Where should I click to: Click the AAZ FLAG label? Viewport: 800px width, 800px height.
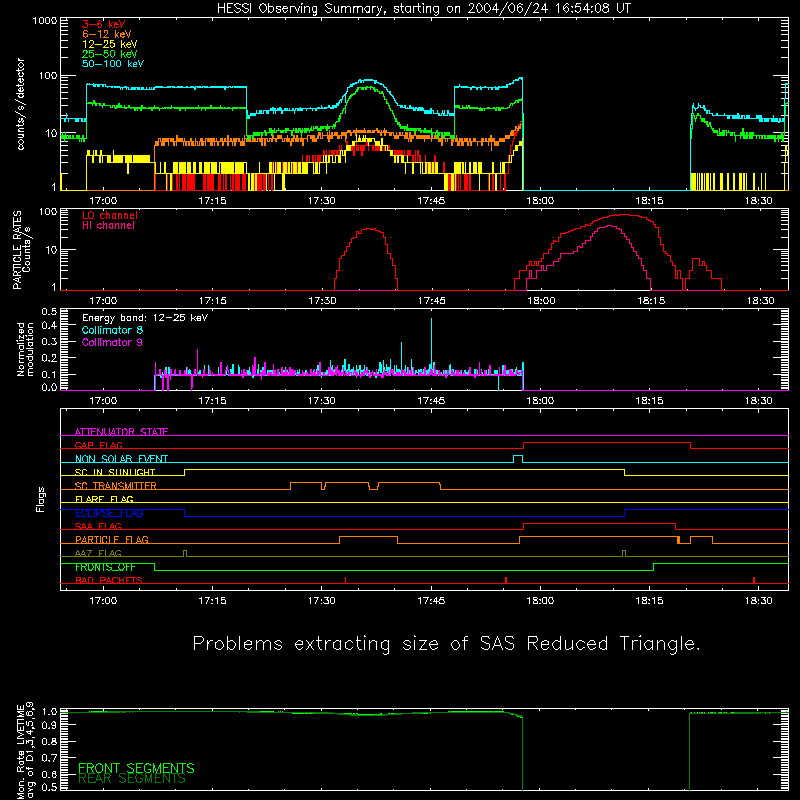click(x=98, y=553)
